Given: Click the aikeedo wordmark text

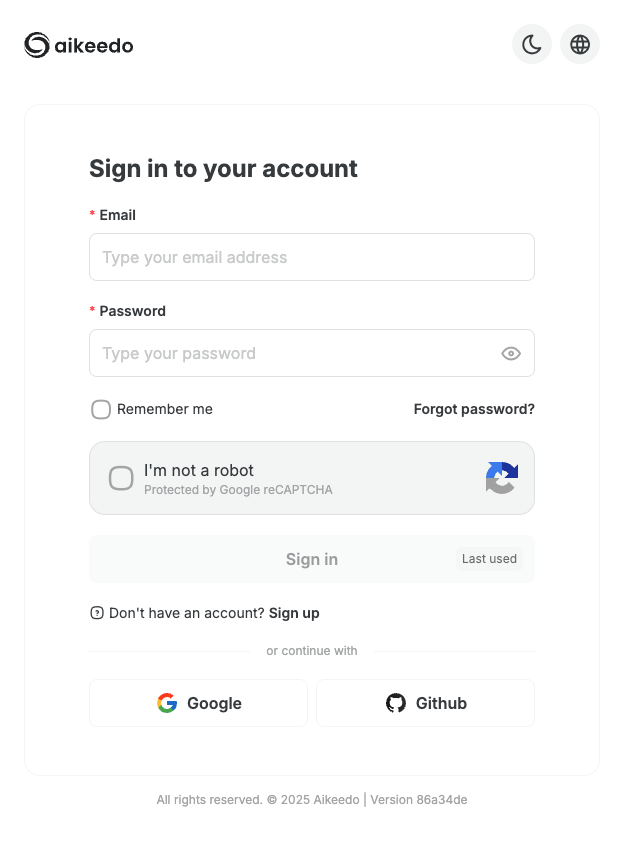Looking at the screenshot, I should (94, 45).
